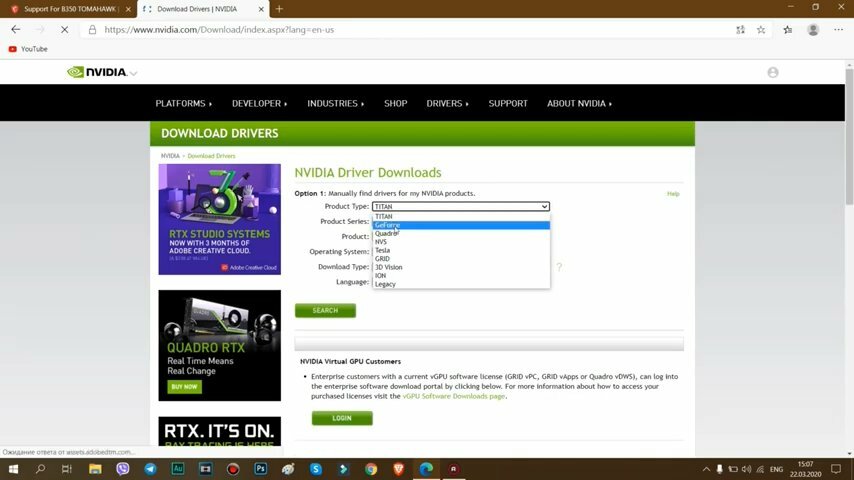
Task: Open the Windows notification center
Action: pyautogui.click(x=836, y=469)
